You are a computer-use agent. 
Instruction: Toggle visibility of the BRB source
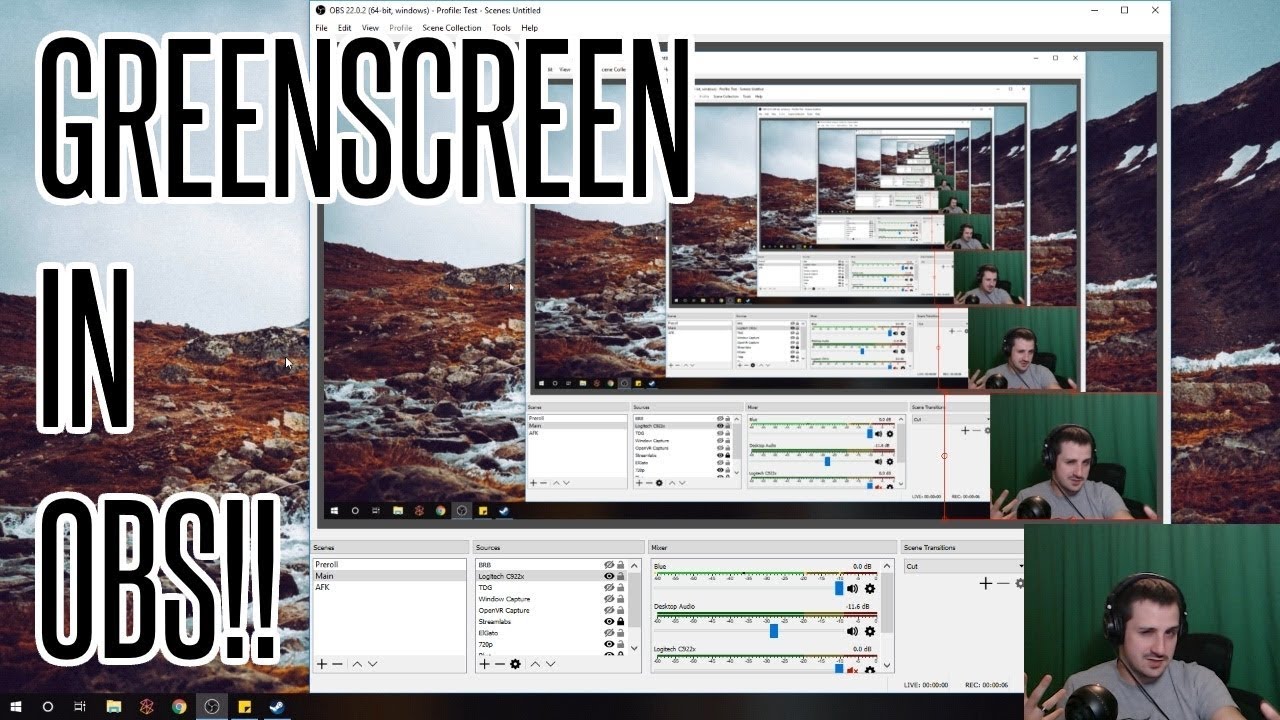608,565
